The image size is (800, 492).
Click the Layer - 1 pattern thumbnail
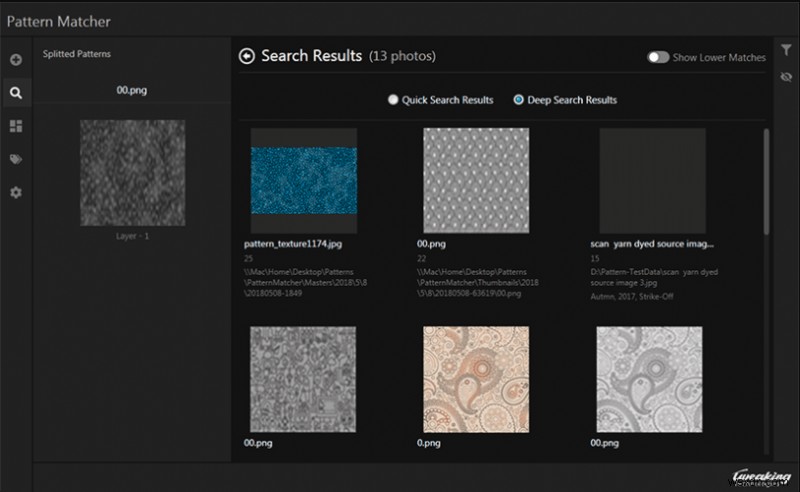(132, 173)
